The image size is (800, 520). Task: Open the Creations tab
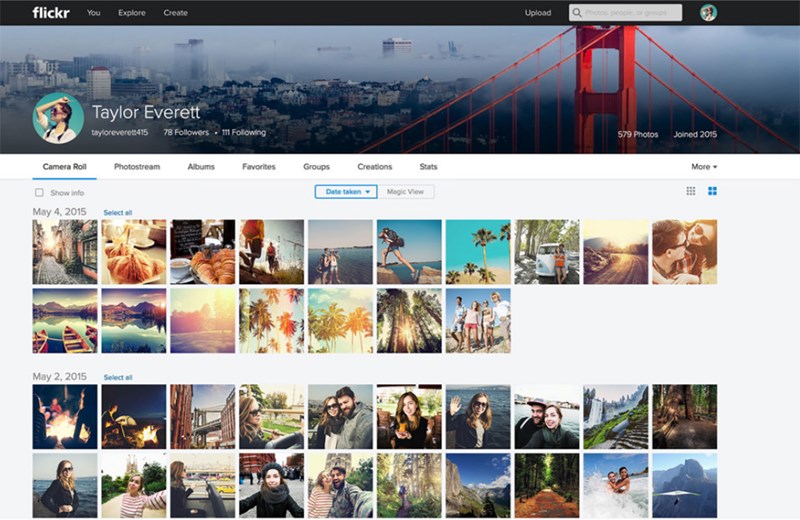pos(374,166)
